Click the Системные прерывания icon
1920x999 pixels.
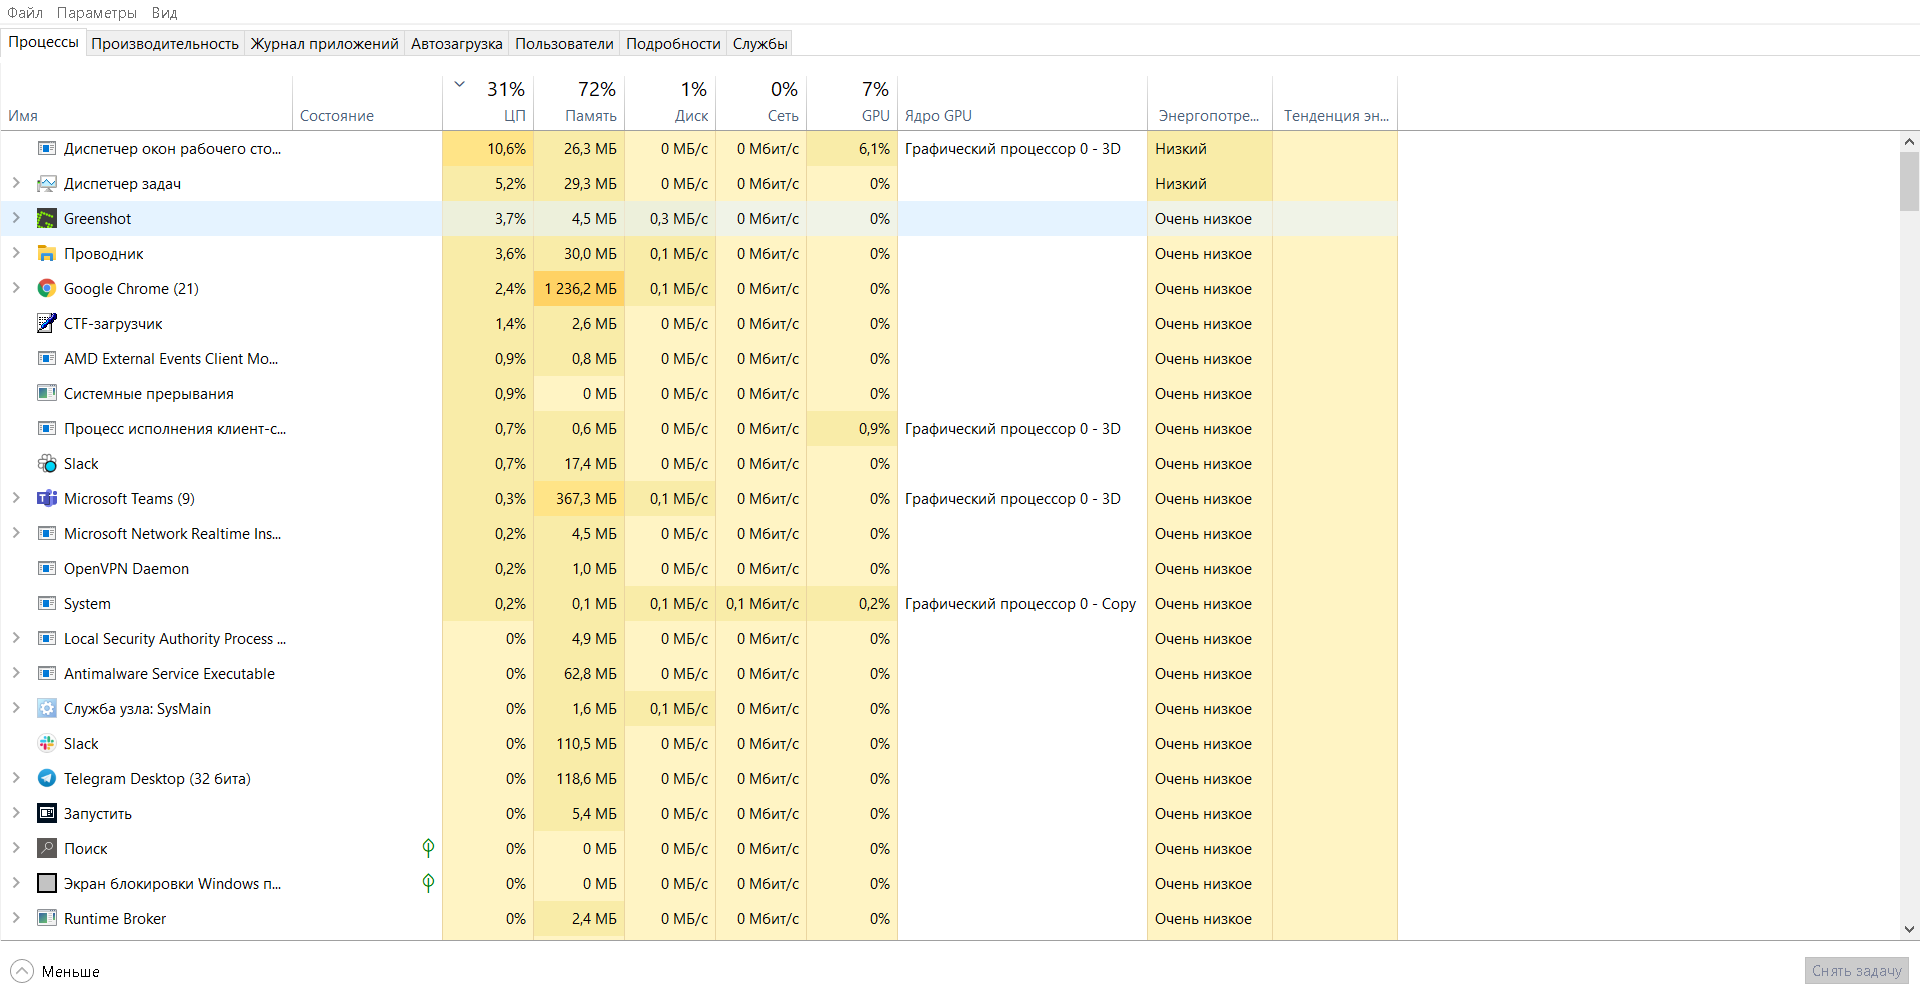point(46,394)
